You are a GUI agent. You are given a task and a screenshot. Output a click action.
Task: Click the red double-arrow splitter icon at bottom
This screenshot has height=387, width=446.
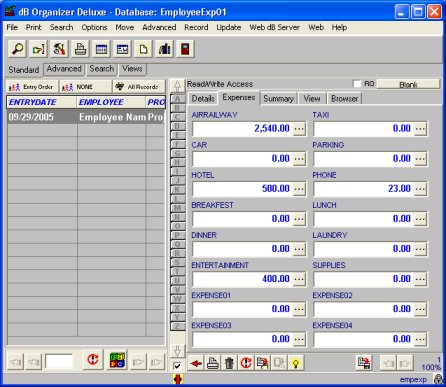[x=178, y=379]
